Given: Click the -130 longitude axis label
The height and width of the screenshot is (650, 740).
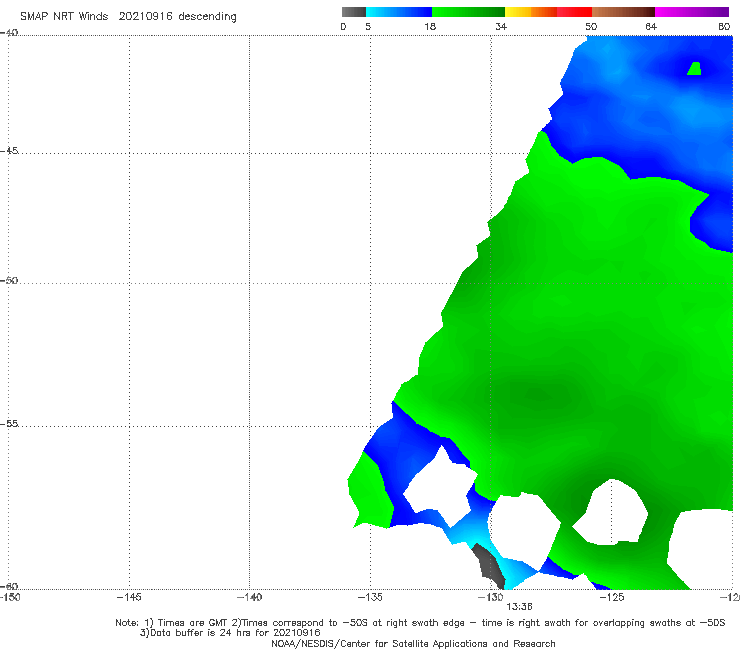Looking at the screenshot, I should [x=491, y=597].
